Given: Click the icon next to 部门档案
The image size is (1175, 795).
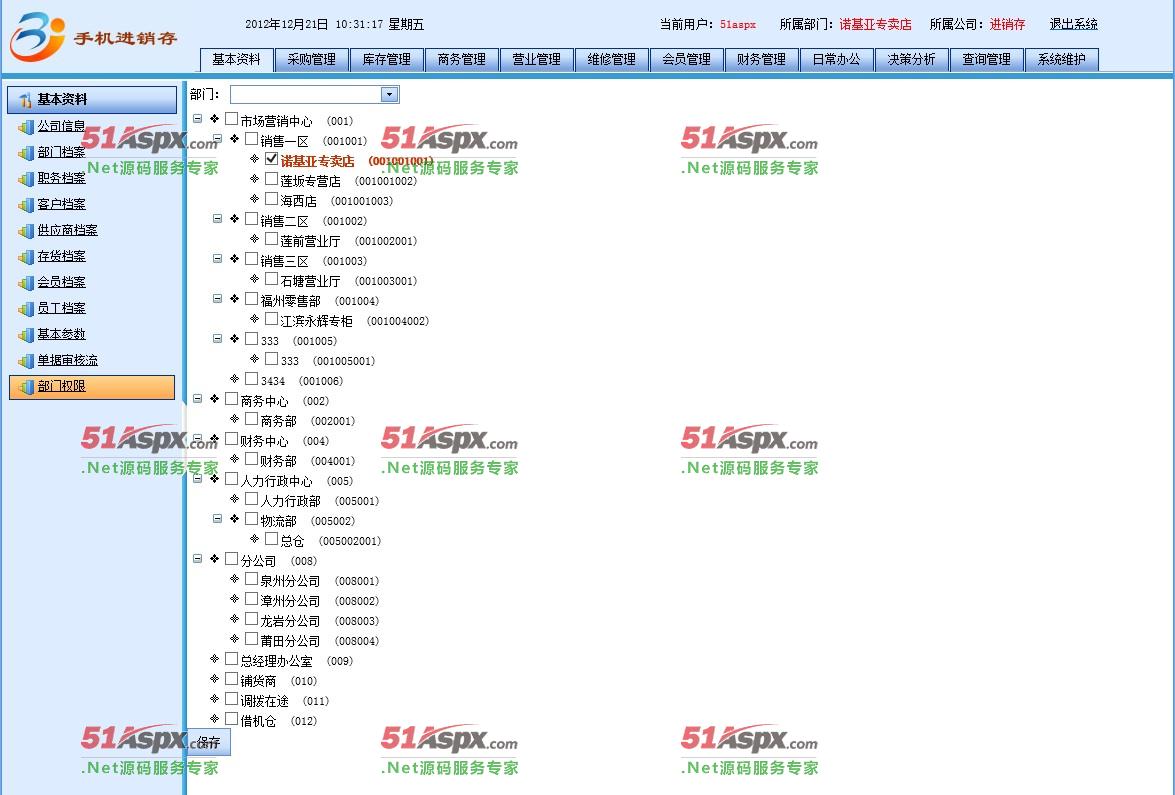Looking at the screenshot, I should [26, 153].
